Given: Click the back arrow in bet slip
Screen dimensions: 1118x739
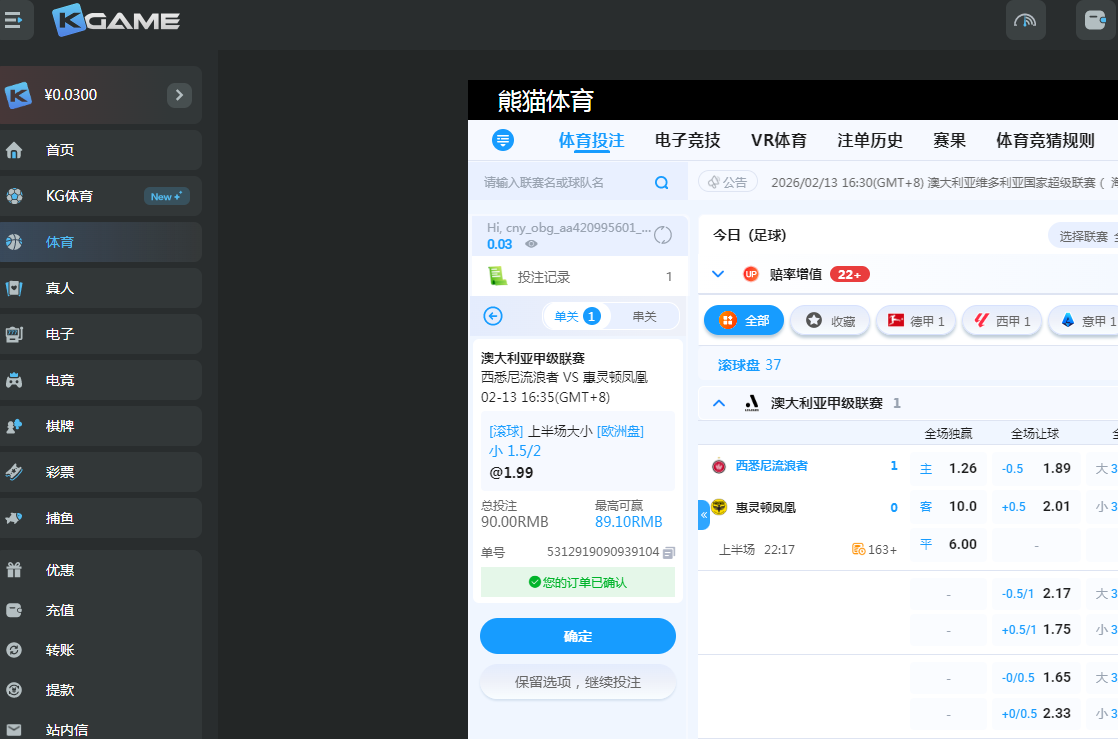Looking at the screenshot, I should click(x=493, y=316).
